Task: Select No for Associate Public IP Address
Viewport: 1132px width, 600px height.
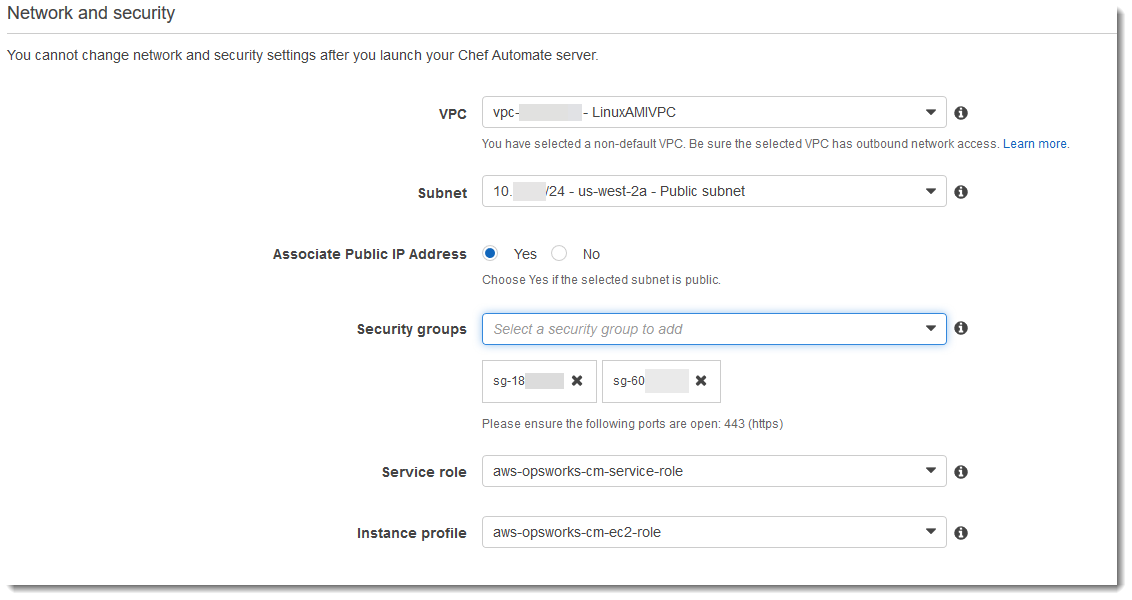Action: pyautogui.click(x=559, y=253)
